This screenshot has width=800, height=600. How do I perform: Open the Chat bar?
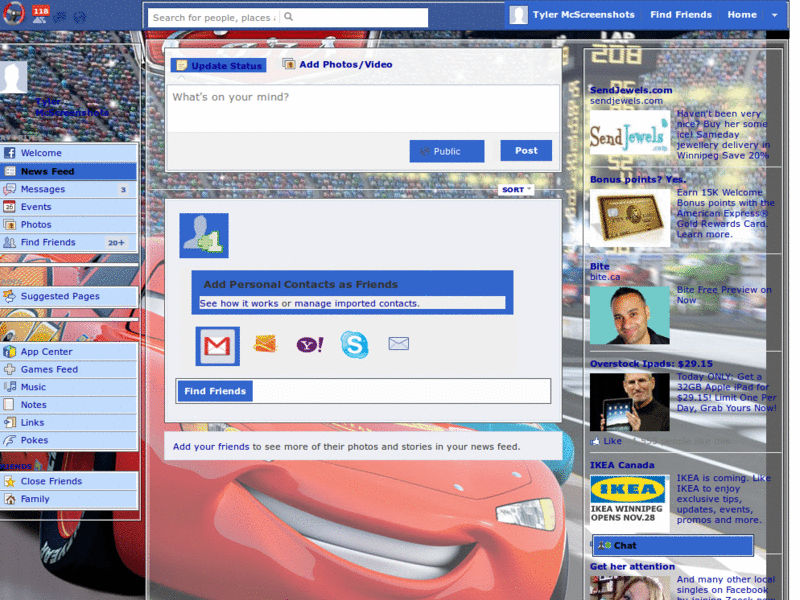click(x=673, y=545)
